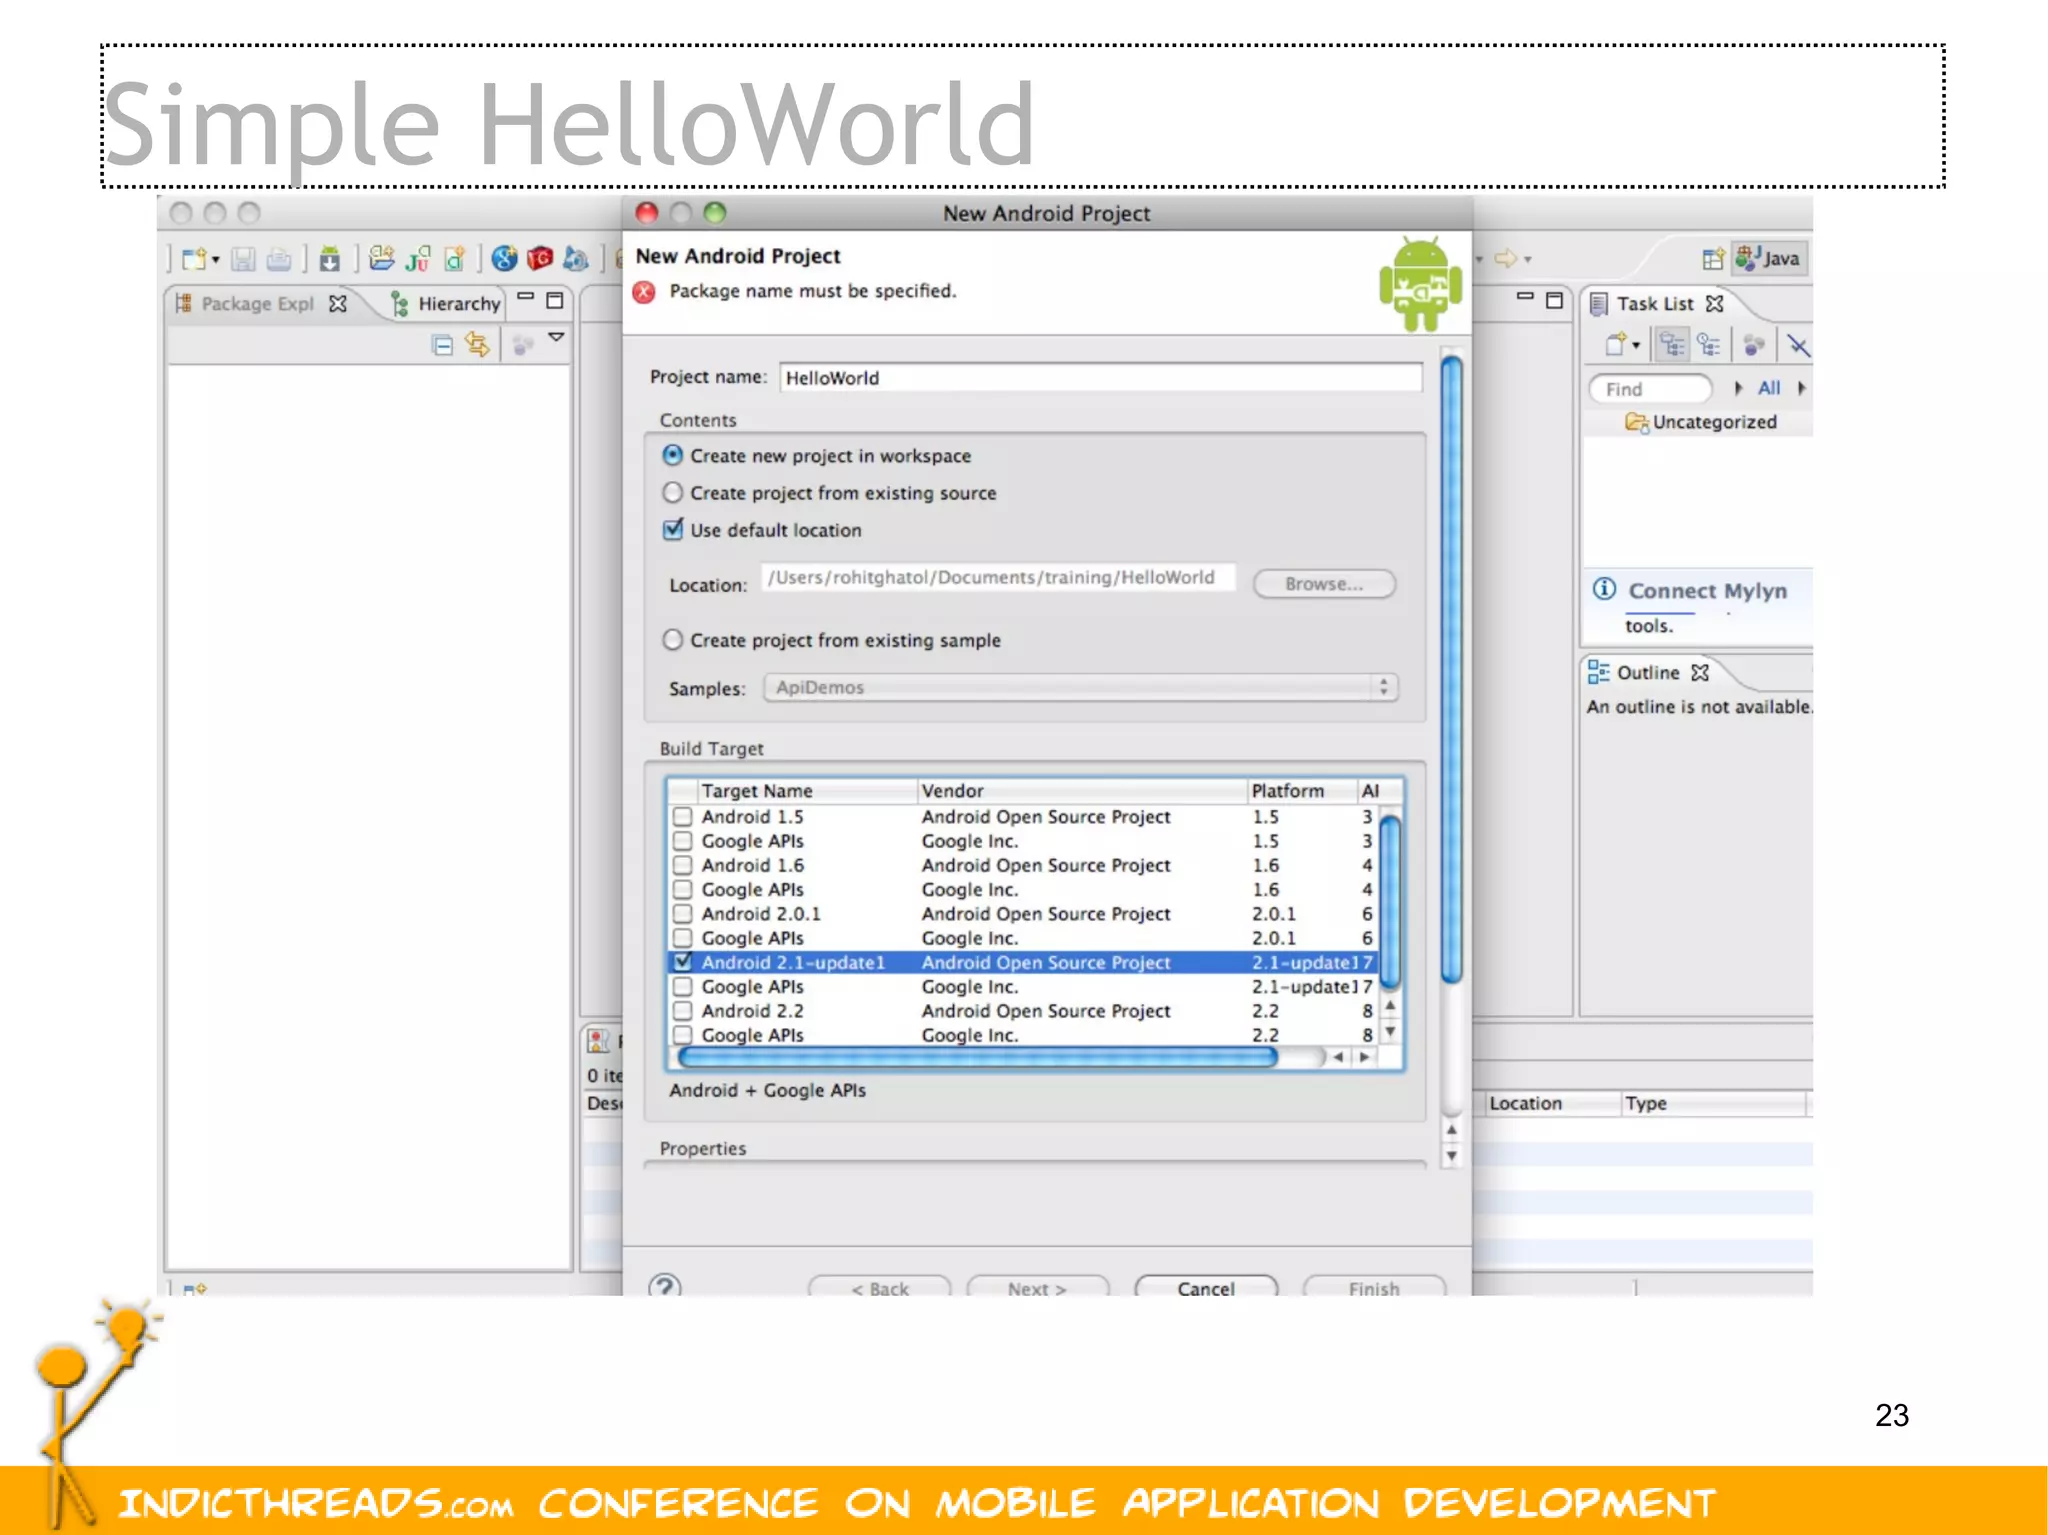Click the build target list horizontal scrollbar
Screen dimensions: 2048x1535
pos(977,1057)
